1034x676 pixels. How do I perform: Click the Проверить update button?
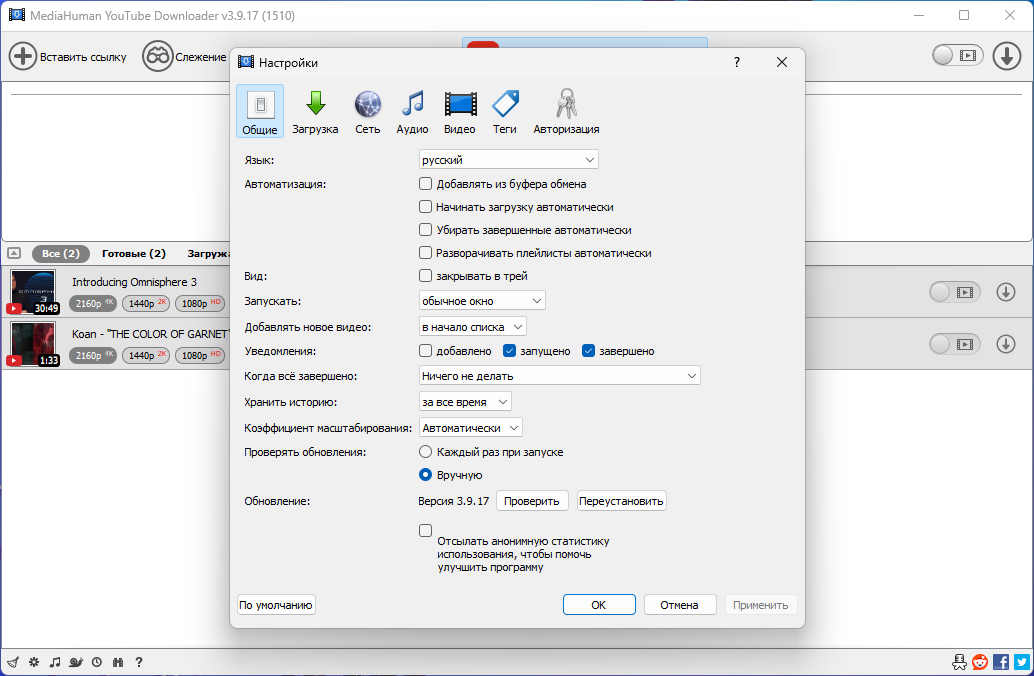[x=532, y=501]
